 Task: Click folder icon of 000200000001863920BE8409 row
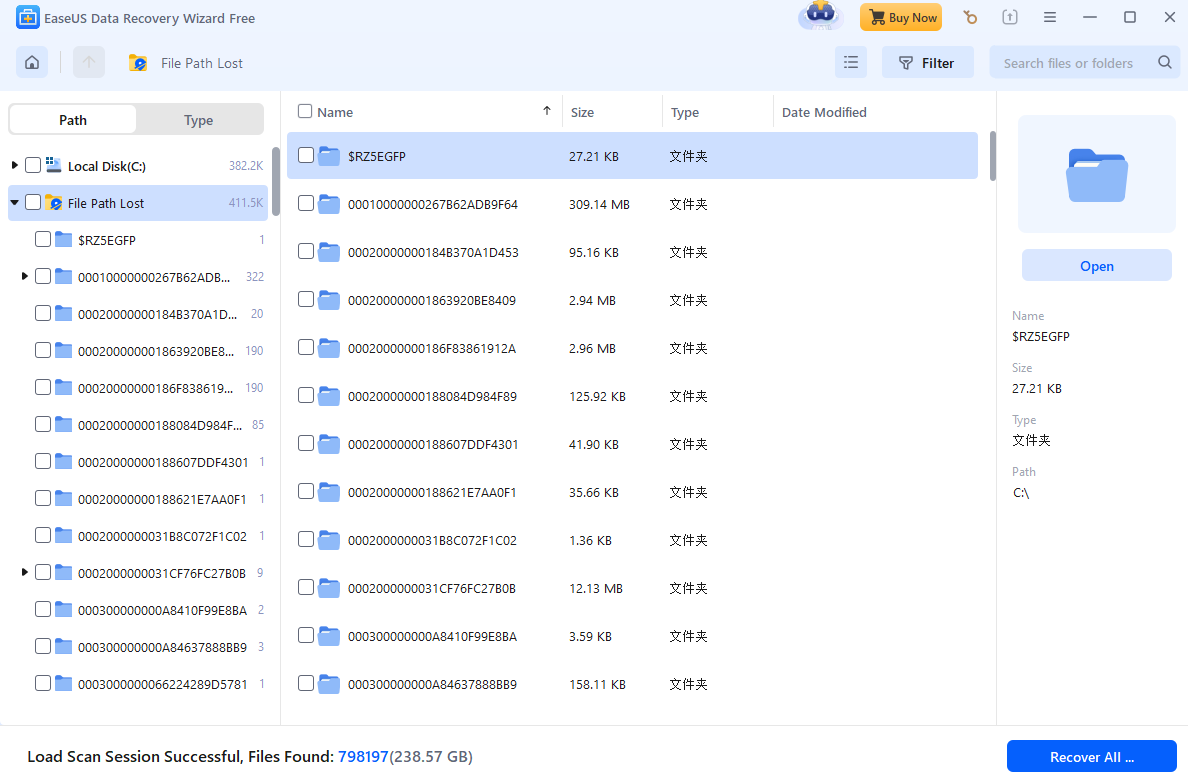(329, 300)
